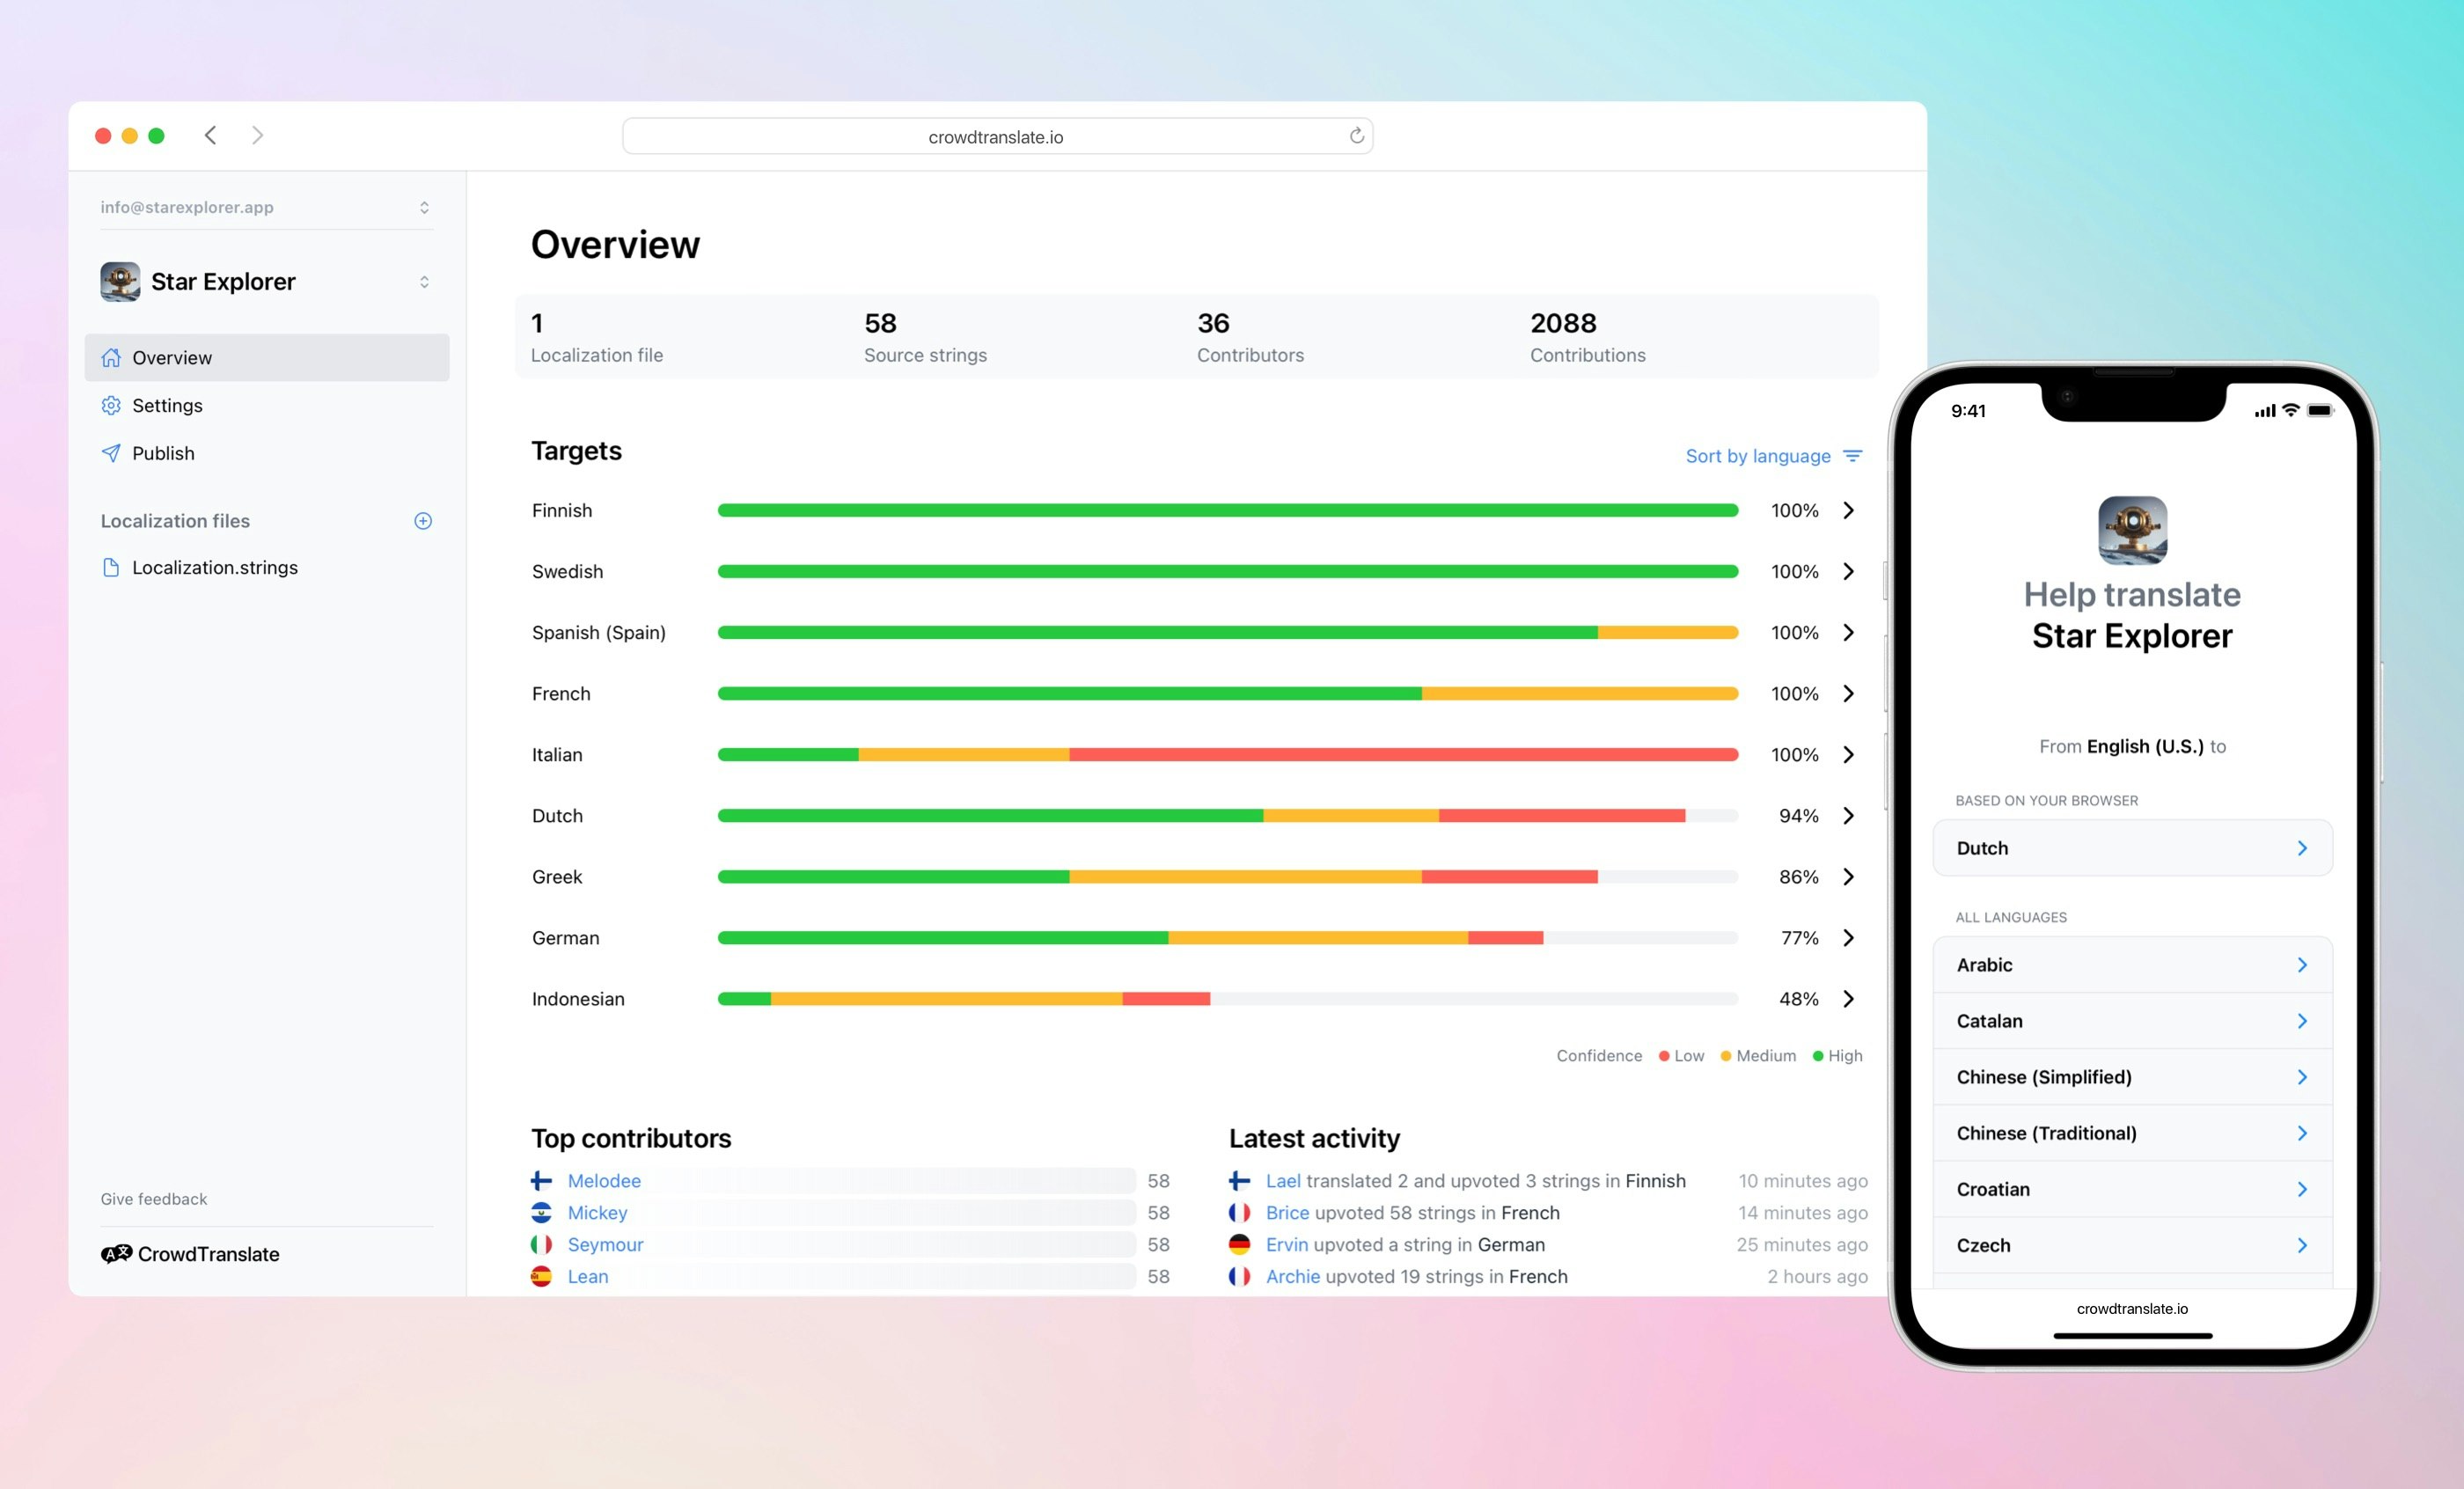The width and height of the screenshot is (2464, 1489).
Task: Click Lean's Spanish flag icon
Action: [541, 1276]
